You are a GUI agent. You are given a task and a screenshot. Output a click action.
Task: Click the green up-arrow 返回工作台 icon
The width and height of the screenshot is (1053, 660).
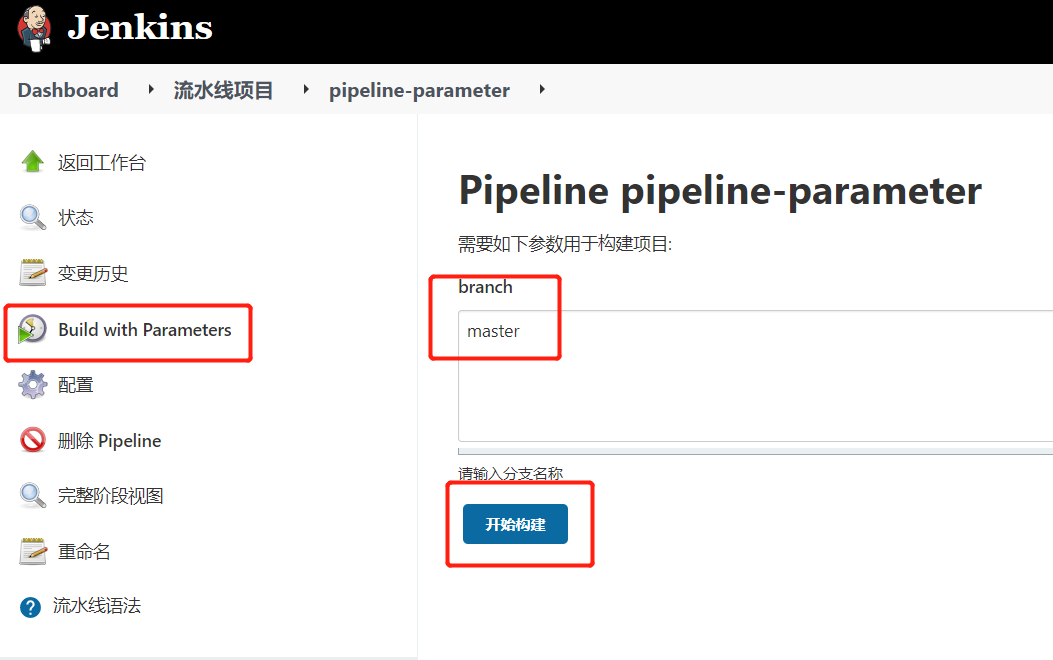tap(32, 162)
